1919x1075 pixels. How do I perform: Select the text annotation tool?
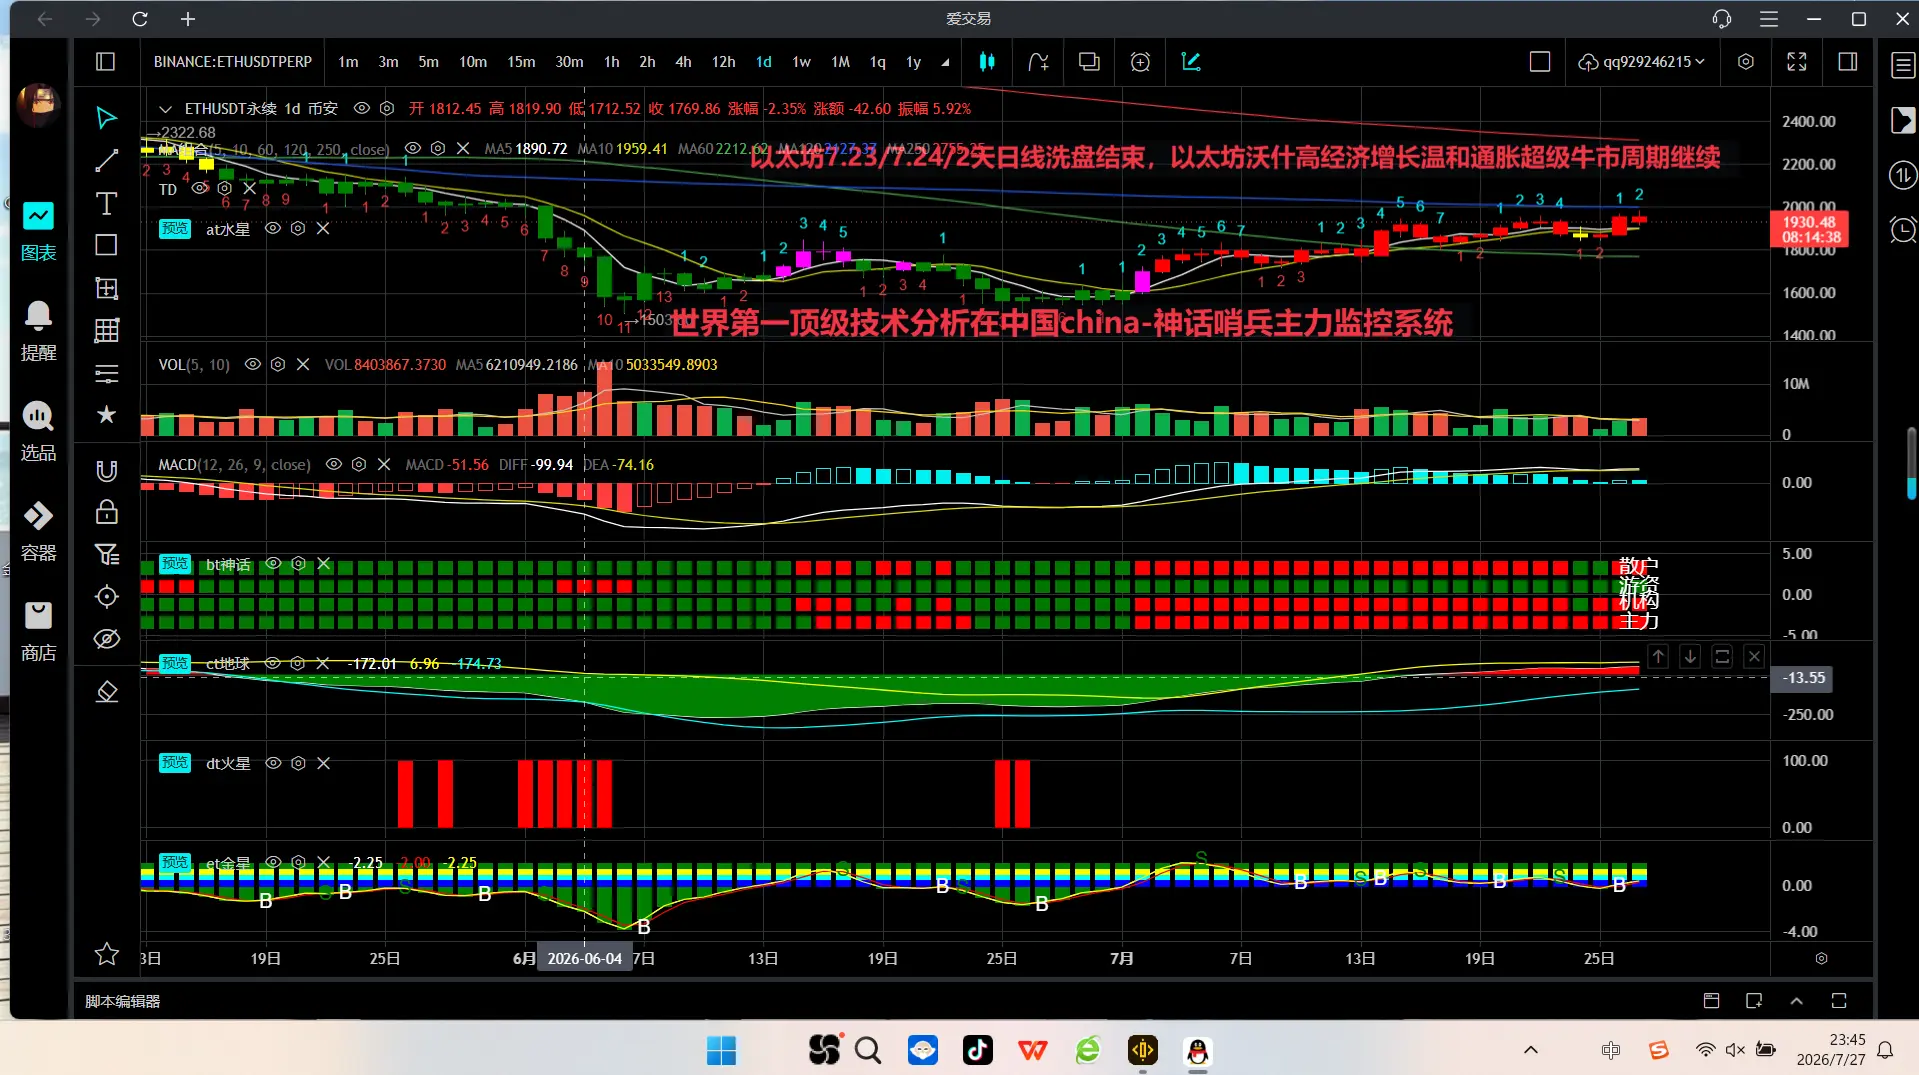tap(106, 204)
